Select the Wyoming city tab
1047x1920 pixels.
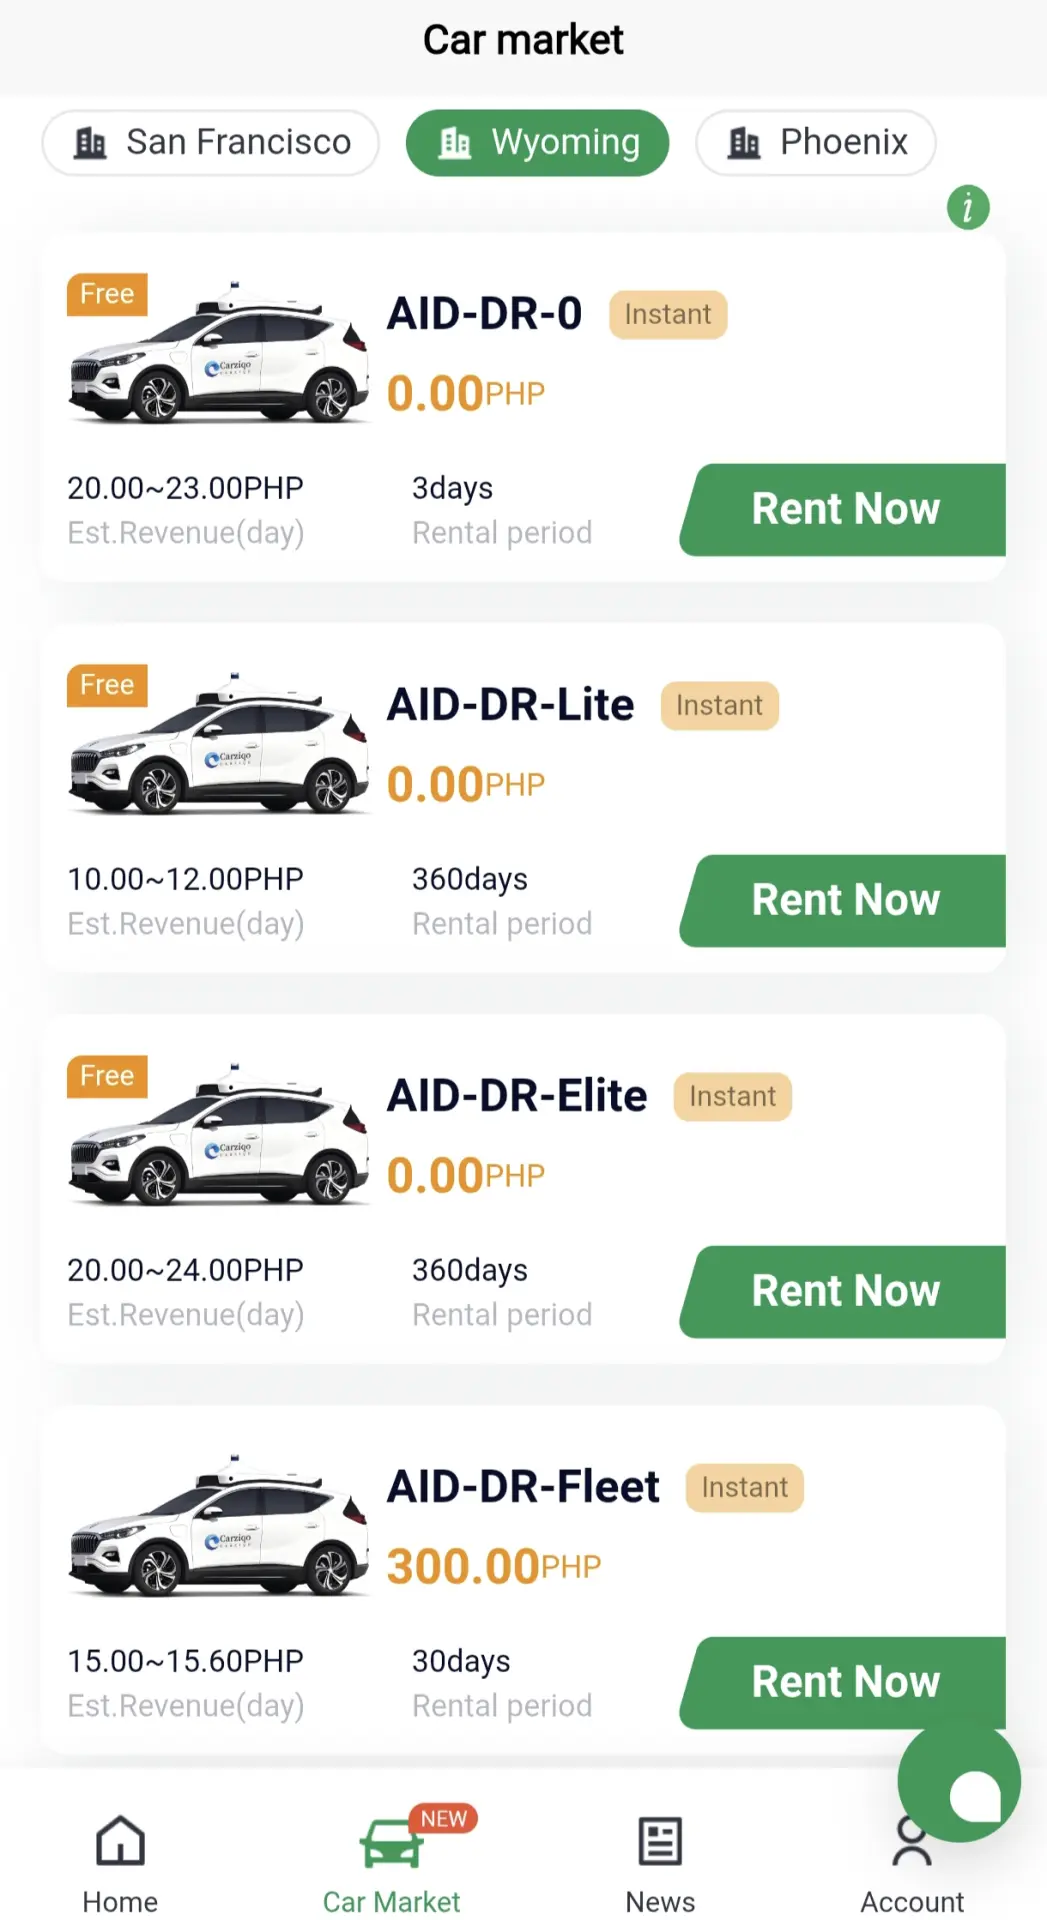[x=537, y=143]
